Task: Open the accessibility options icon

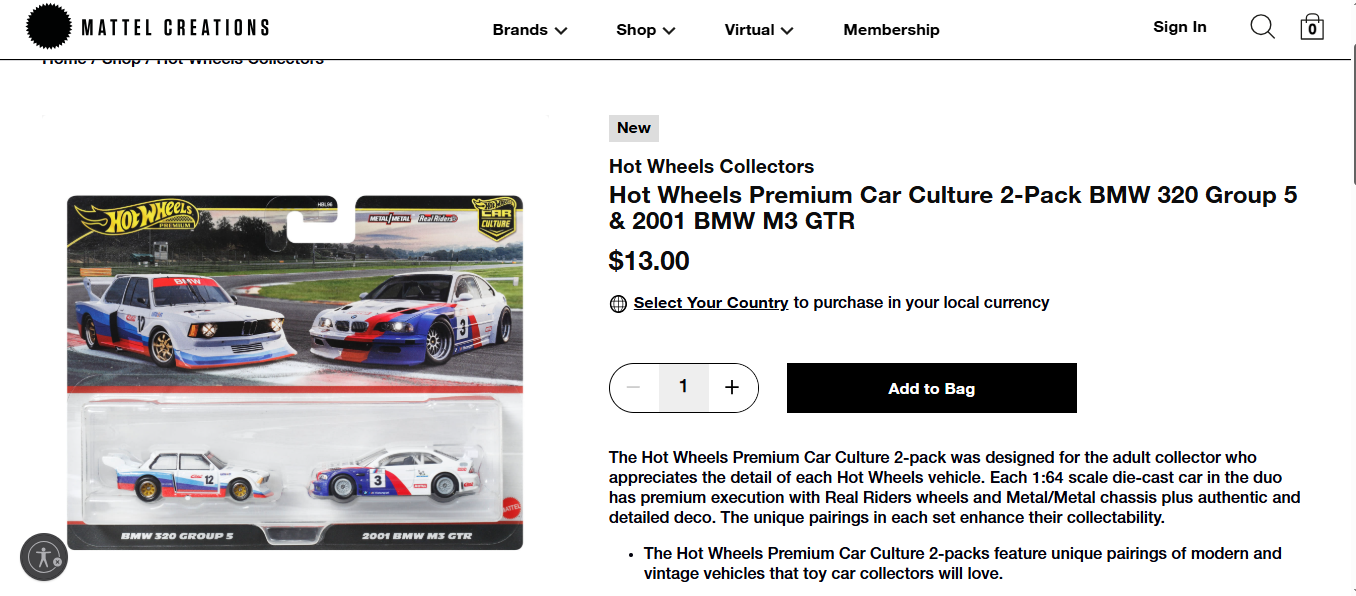Action: tap(43, 557)
